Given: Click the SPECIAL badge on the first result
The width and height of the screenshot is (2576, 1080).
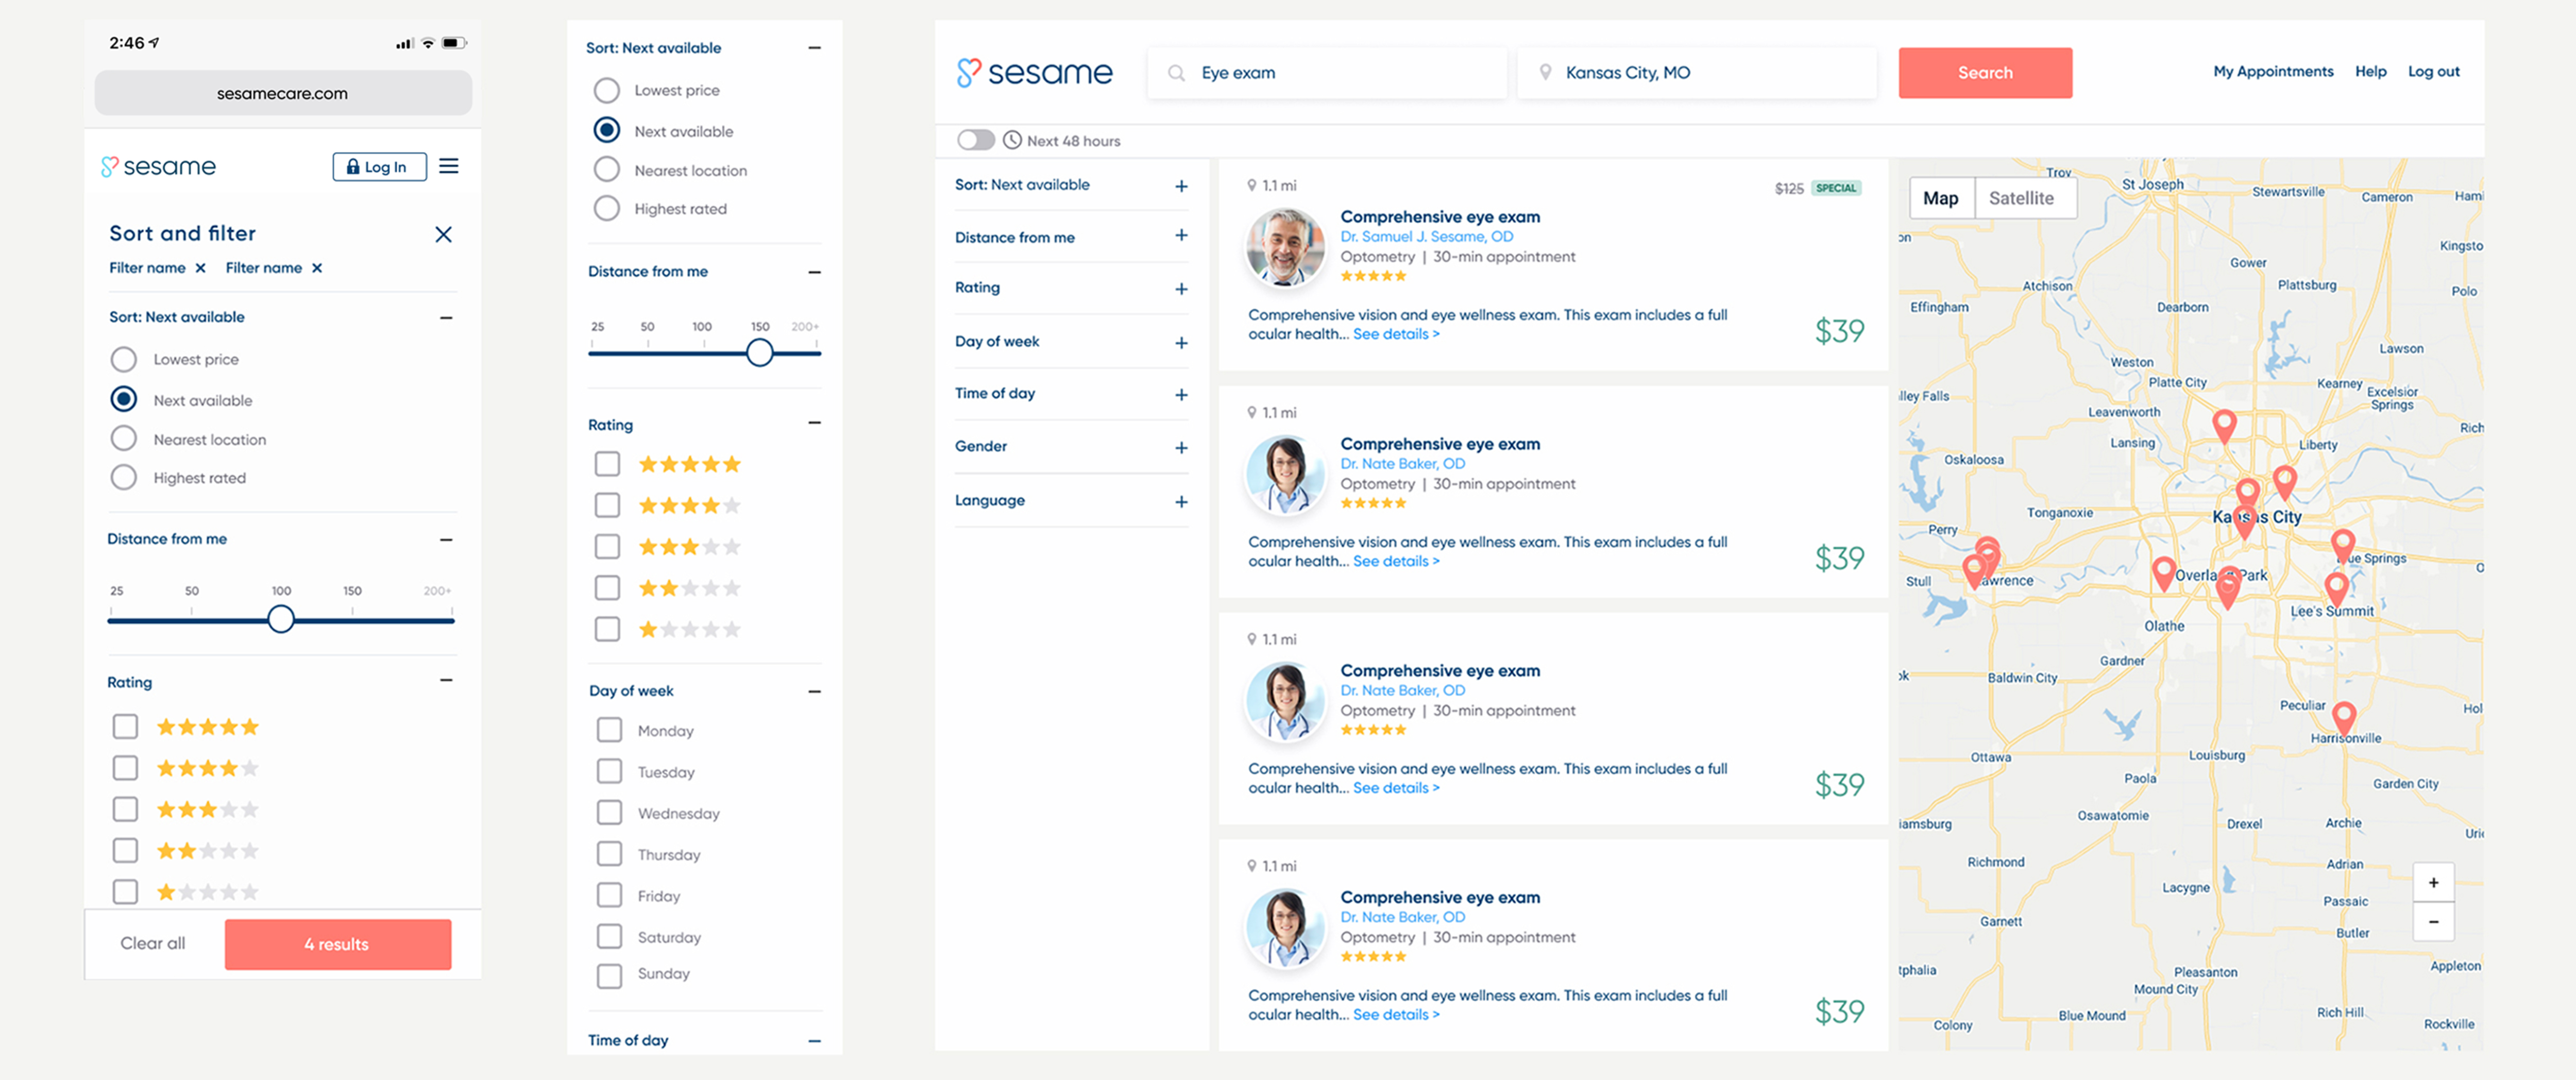Looking at the screenshot, I should pyautogui.click(x=1835, y=188).
